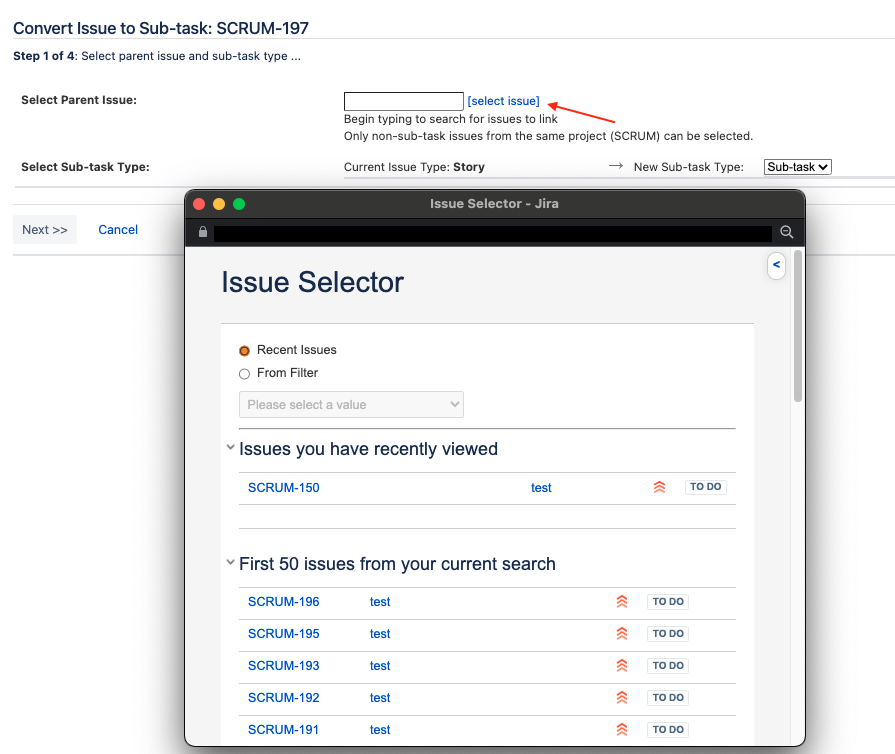Click the search magnifier in the Issue Selector window
The image size is (895, 754).
coord(786,231)
